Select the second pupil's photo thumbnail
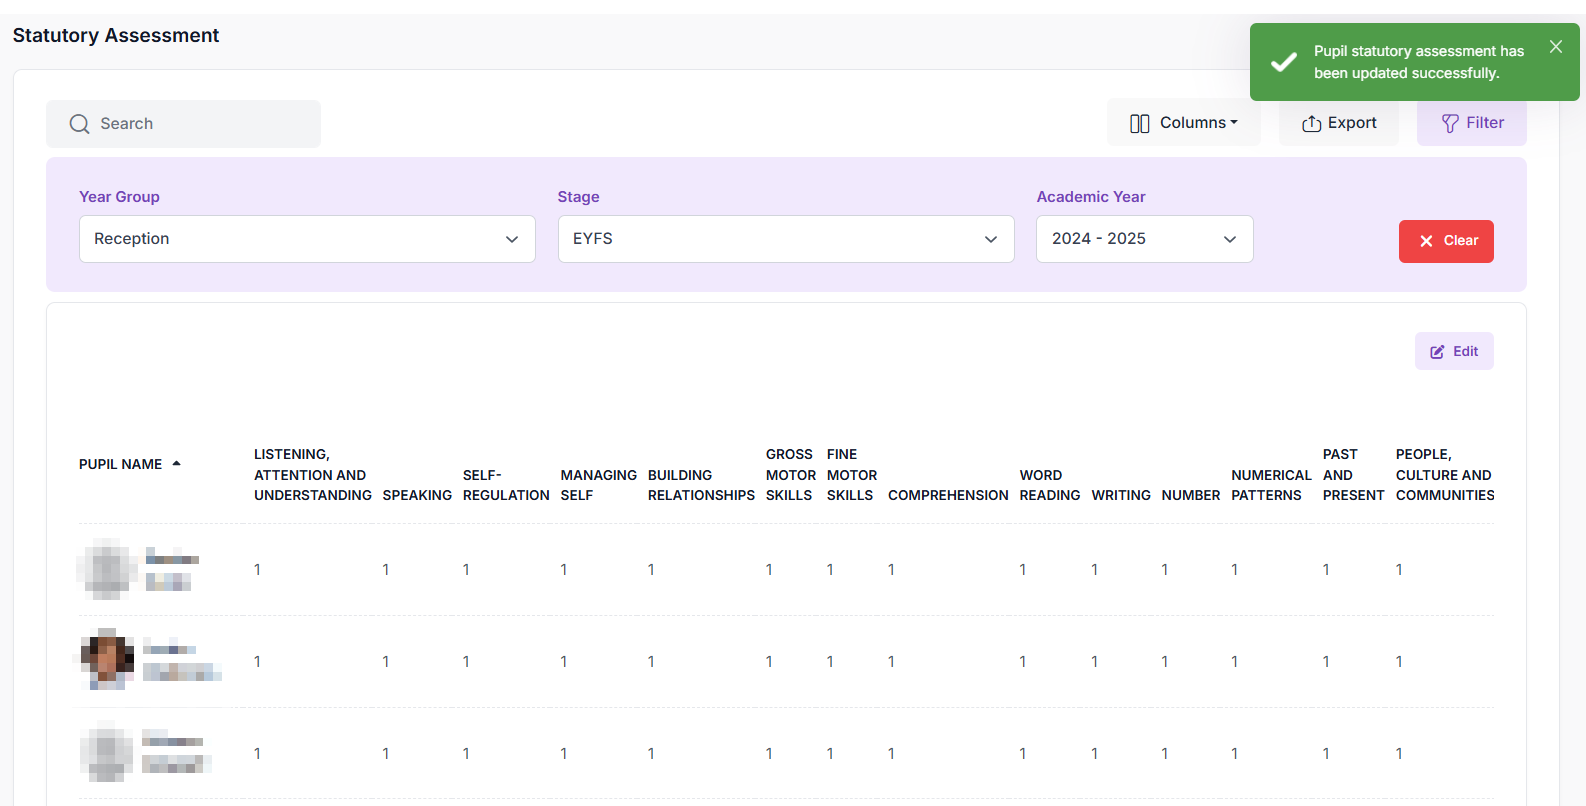The image size is (1586, 806). click(107, 660)
